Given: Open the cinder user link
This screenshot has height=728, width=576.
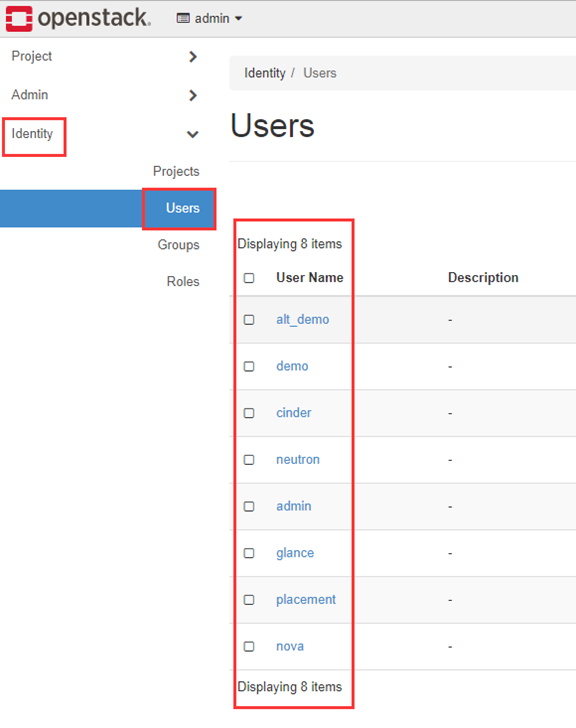Looking at the screenshot, I should coord(294,412).
